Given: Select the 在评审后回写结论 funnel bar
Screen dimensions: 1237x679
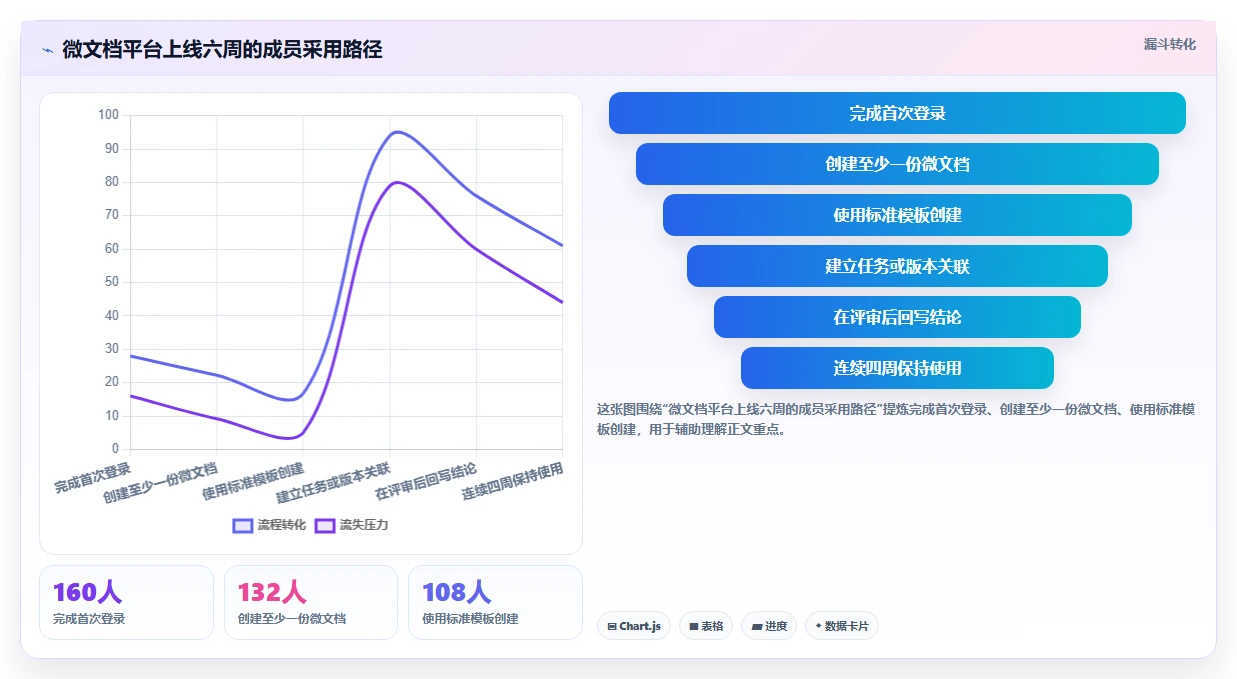Looking at the screenshot, I should (897, 317).
